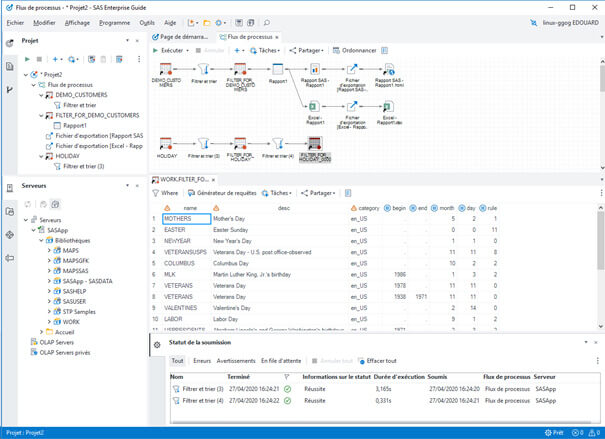Expand the WORK library

pos(49,322)
